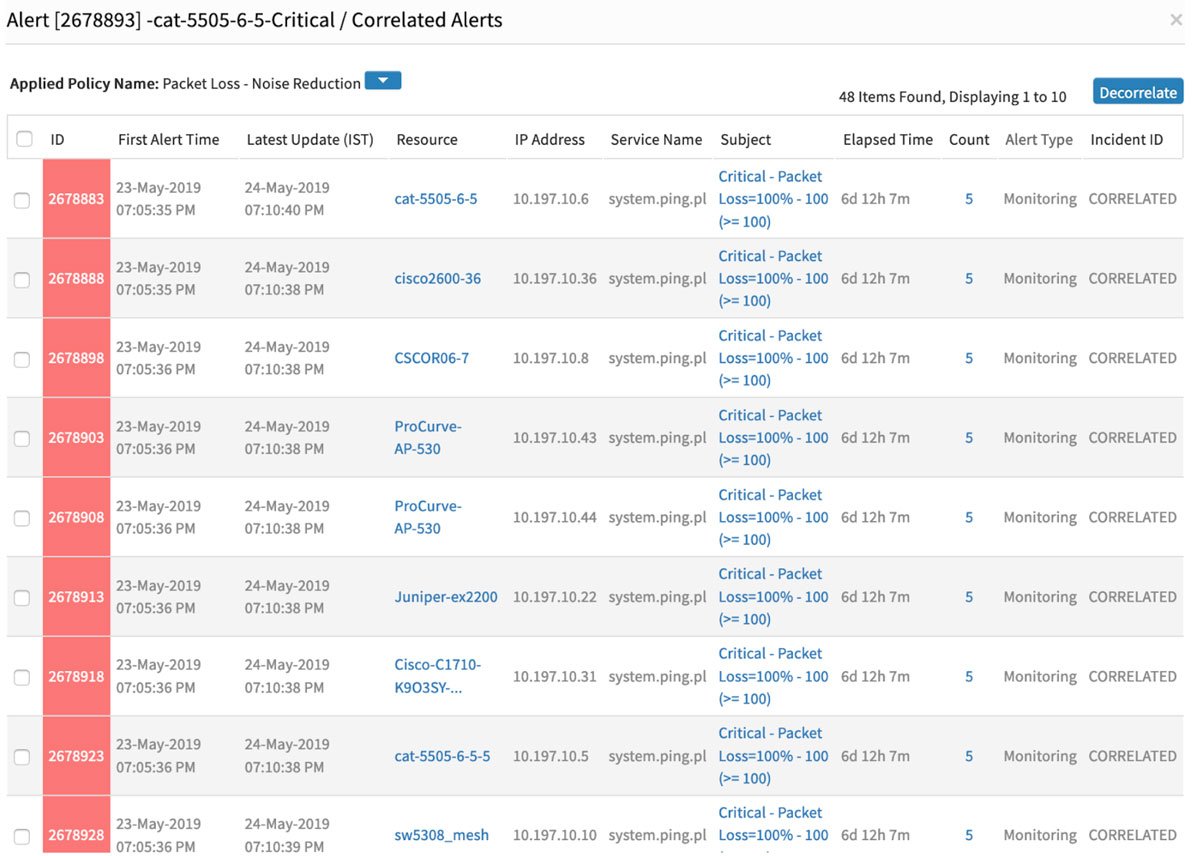This screenshot has width=1200, height=856.
Task: Open the Juniper-ex2200 resource link
Action: pyautogui.click(x=446, y=597)
